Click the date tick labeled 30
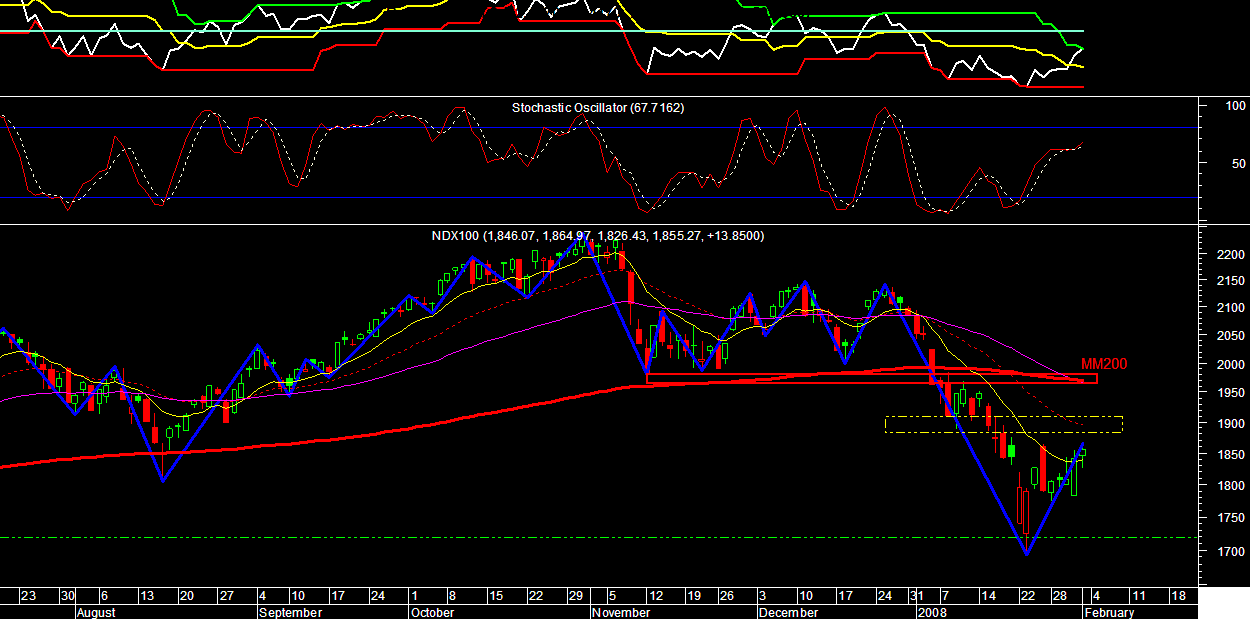Viewport: 1250px width, 619px height. tap(68, 596)
